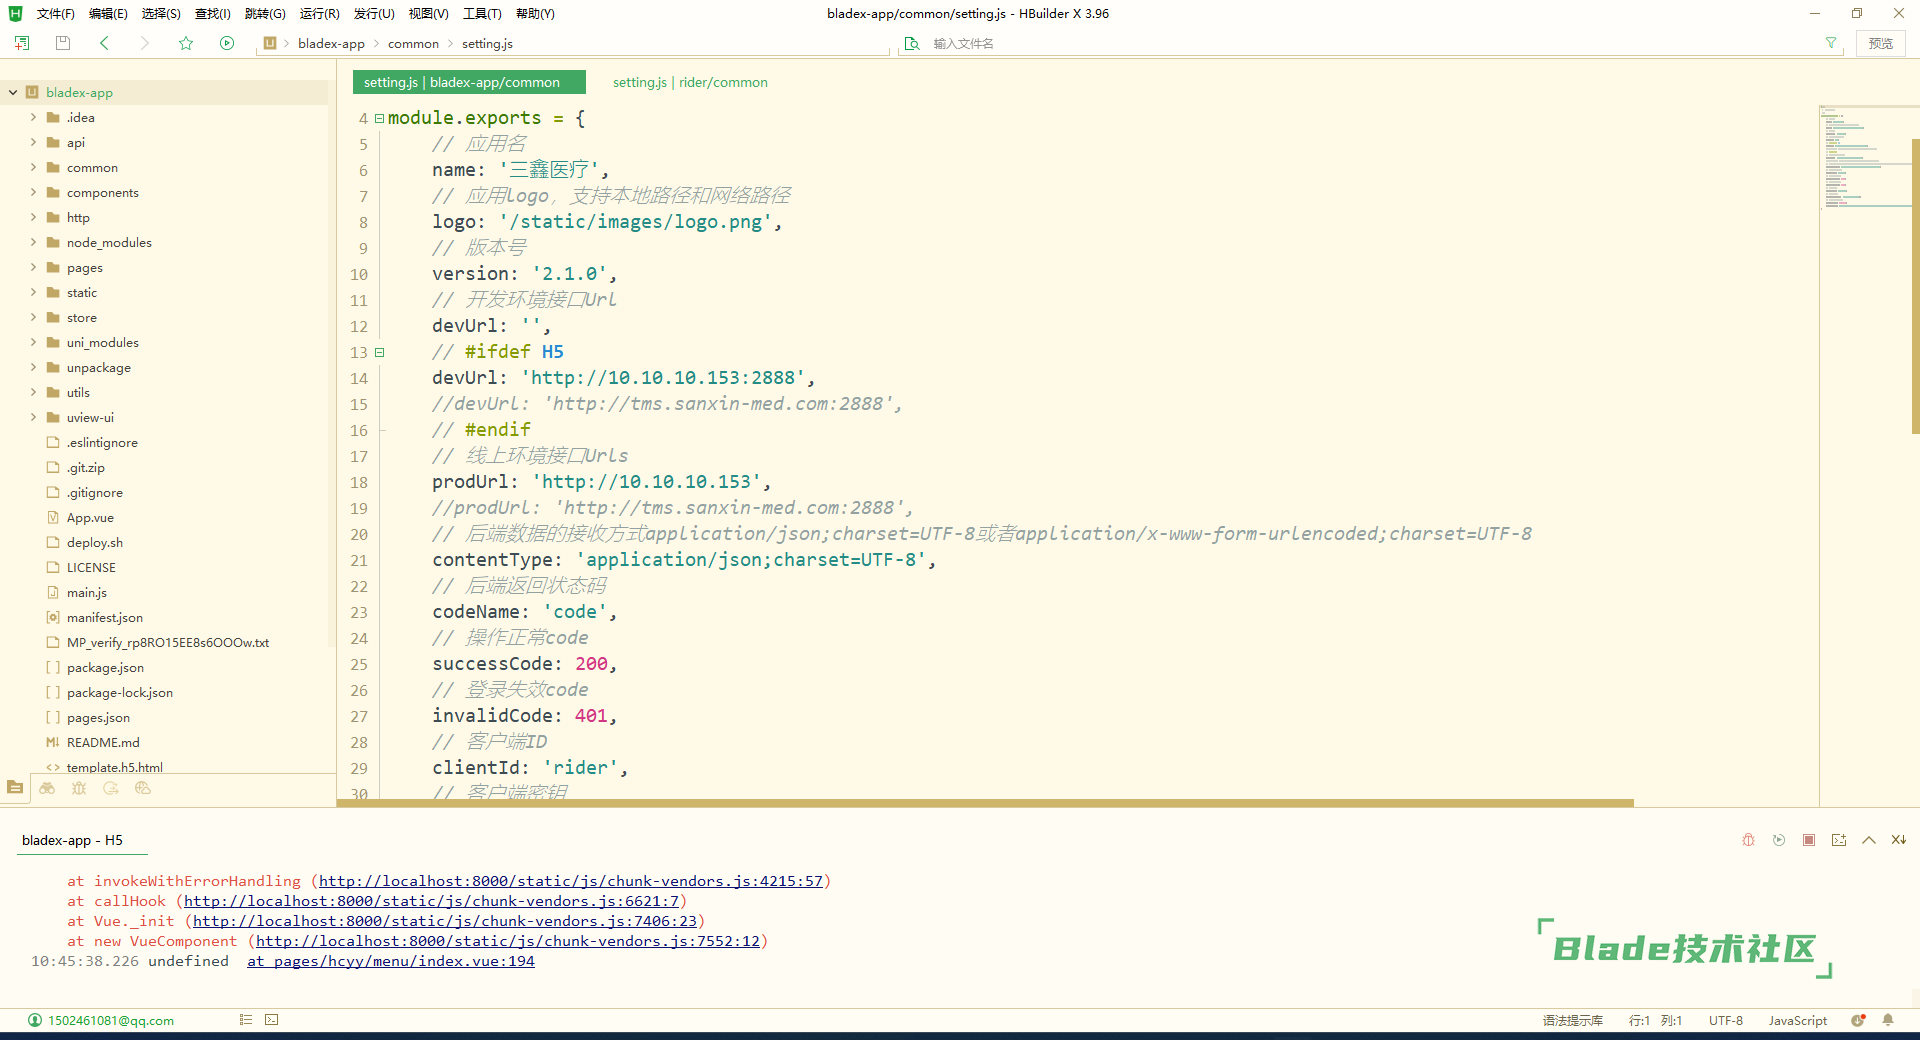Open the chunk-vendors.js:4215:57 link
The image size is (1920, 1040).
571,881
